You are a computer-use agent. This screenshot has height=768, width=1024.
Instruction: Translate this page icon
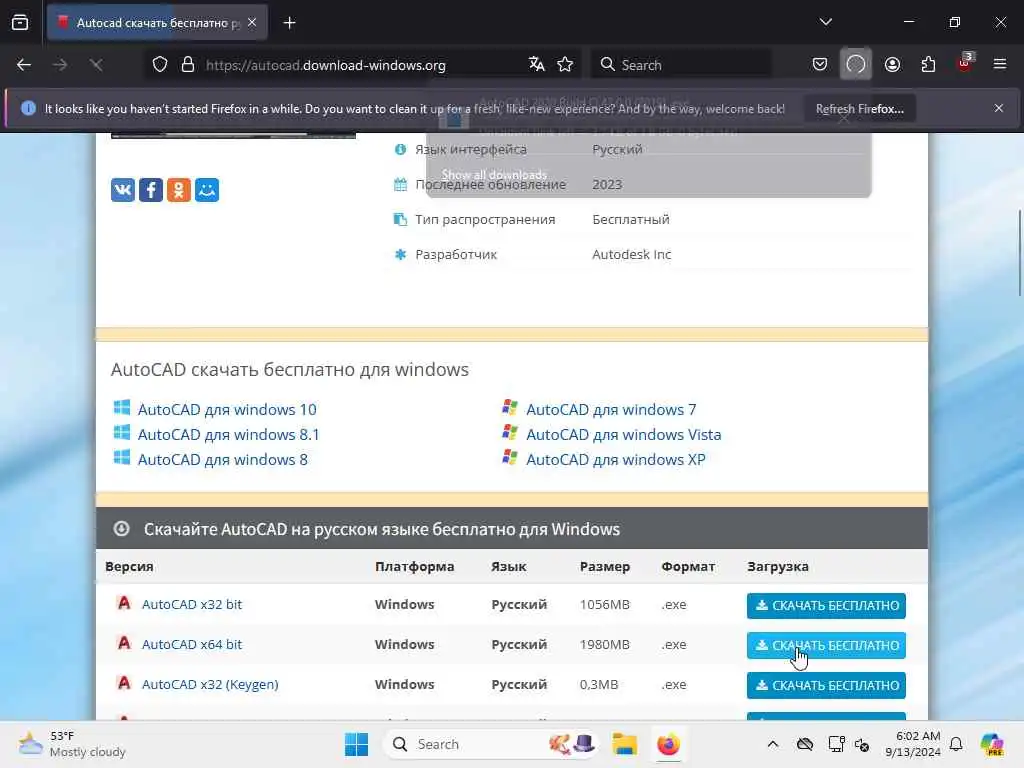[537, 65]
